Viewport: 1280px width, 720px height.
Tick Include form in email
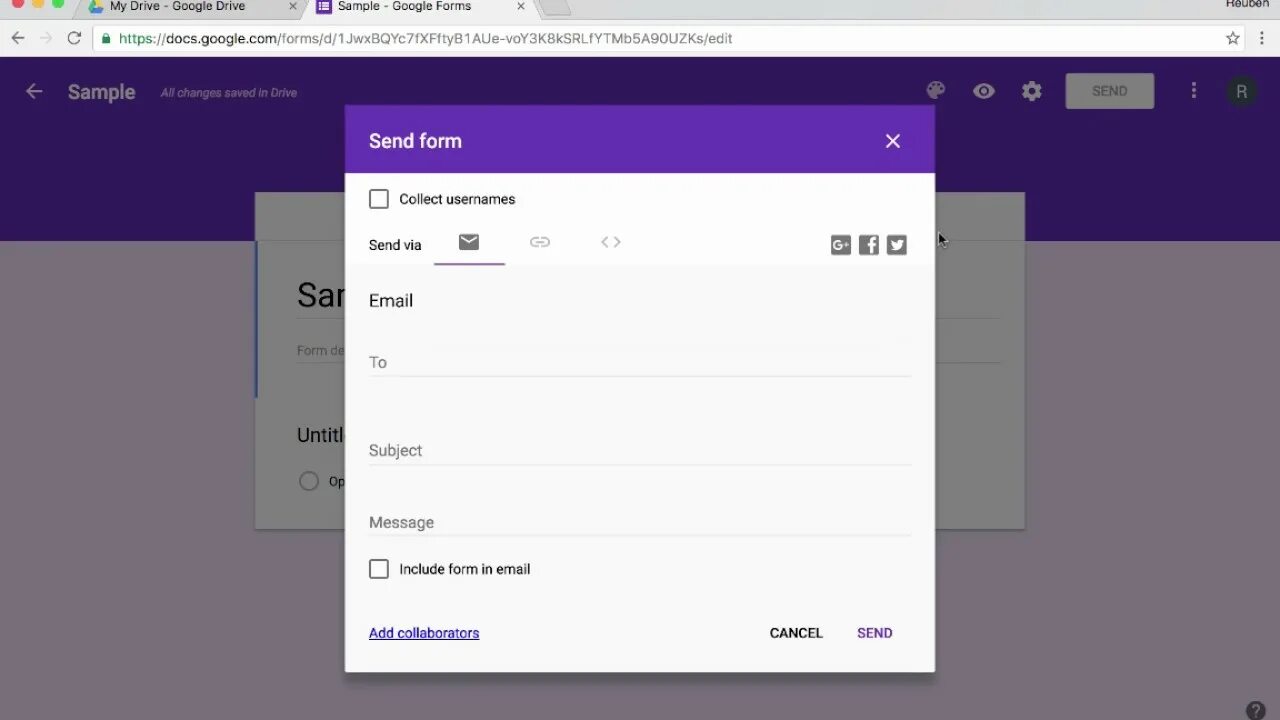point(379,569)
